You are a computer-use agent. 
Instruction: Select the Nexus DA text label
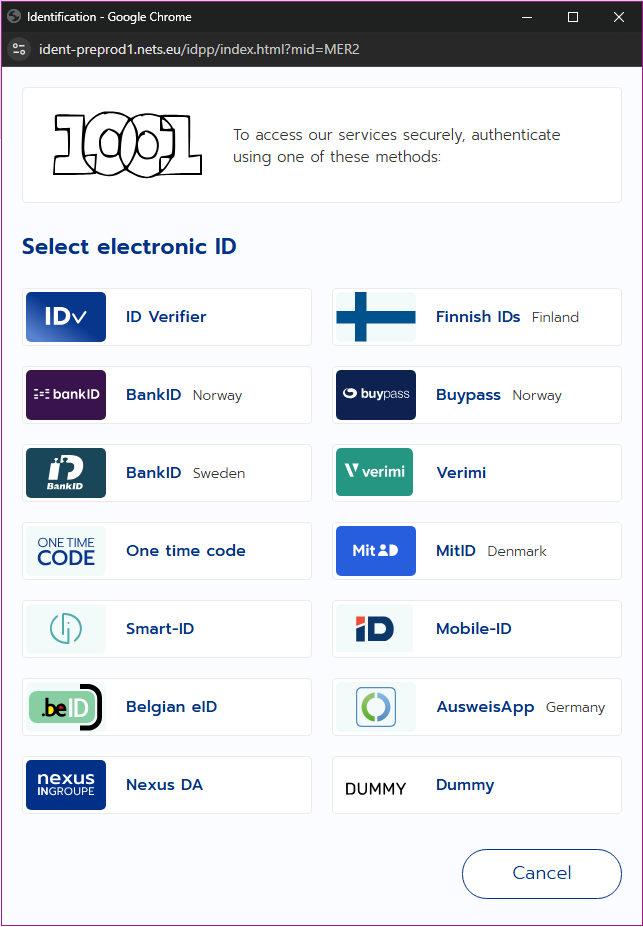[164, 785]
